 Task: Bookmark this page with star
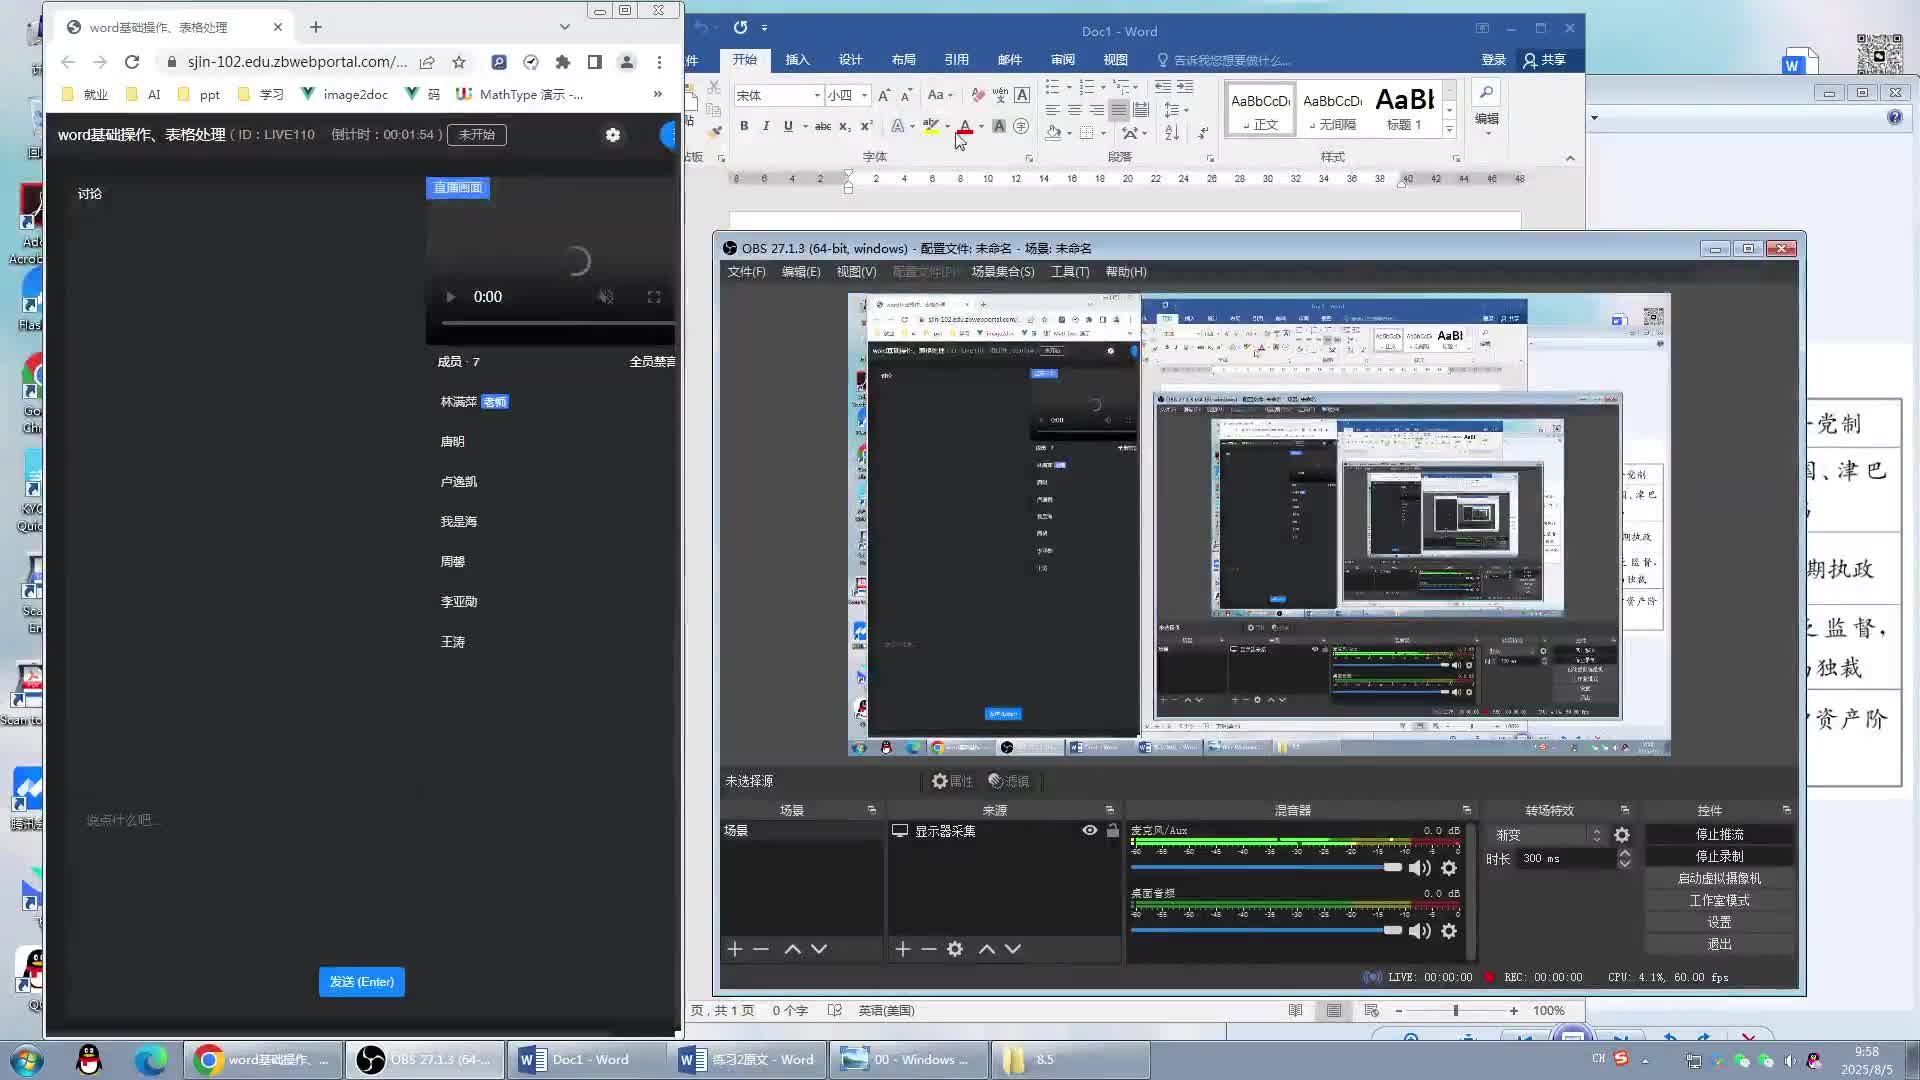pyautogui.click(x=459, y=62)
